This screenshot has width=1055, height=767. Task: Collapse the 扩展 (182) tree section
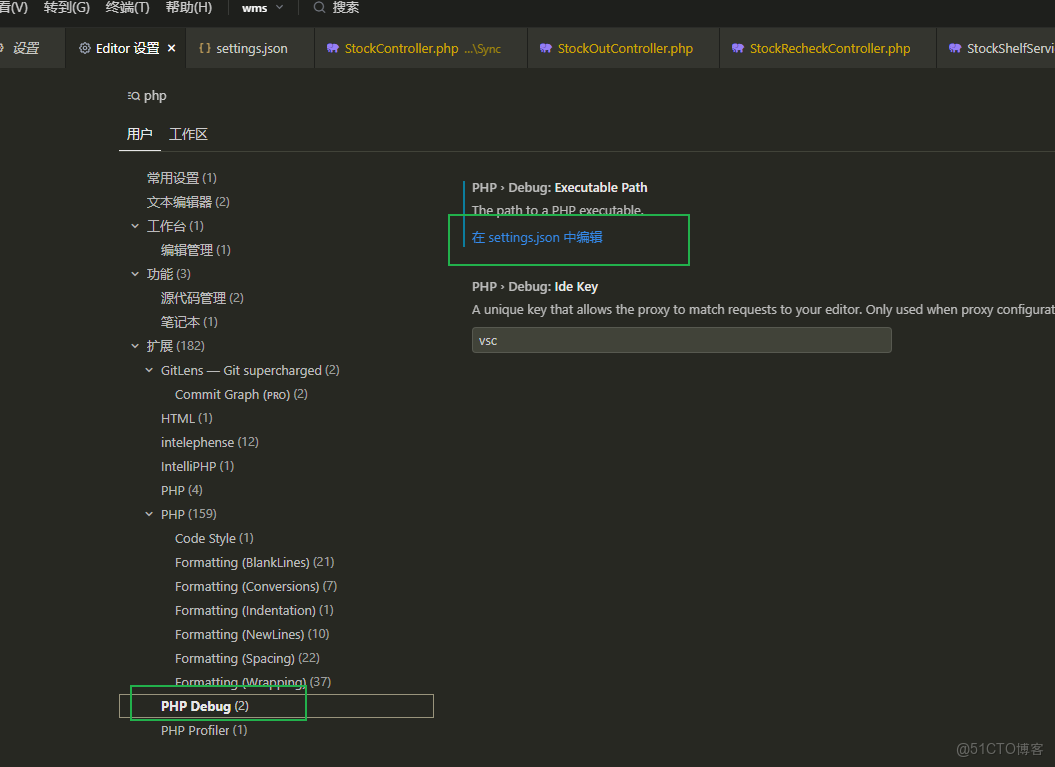(135, 345)
